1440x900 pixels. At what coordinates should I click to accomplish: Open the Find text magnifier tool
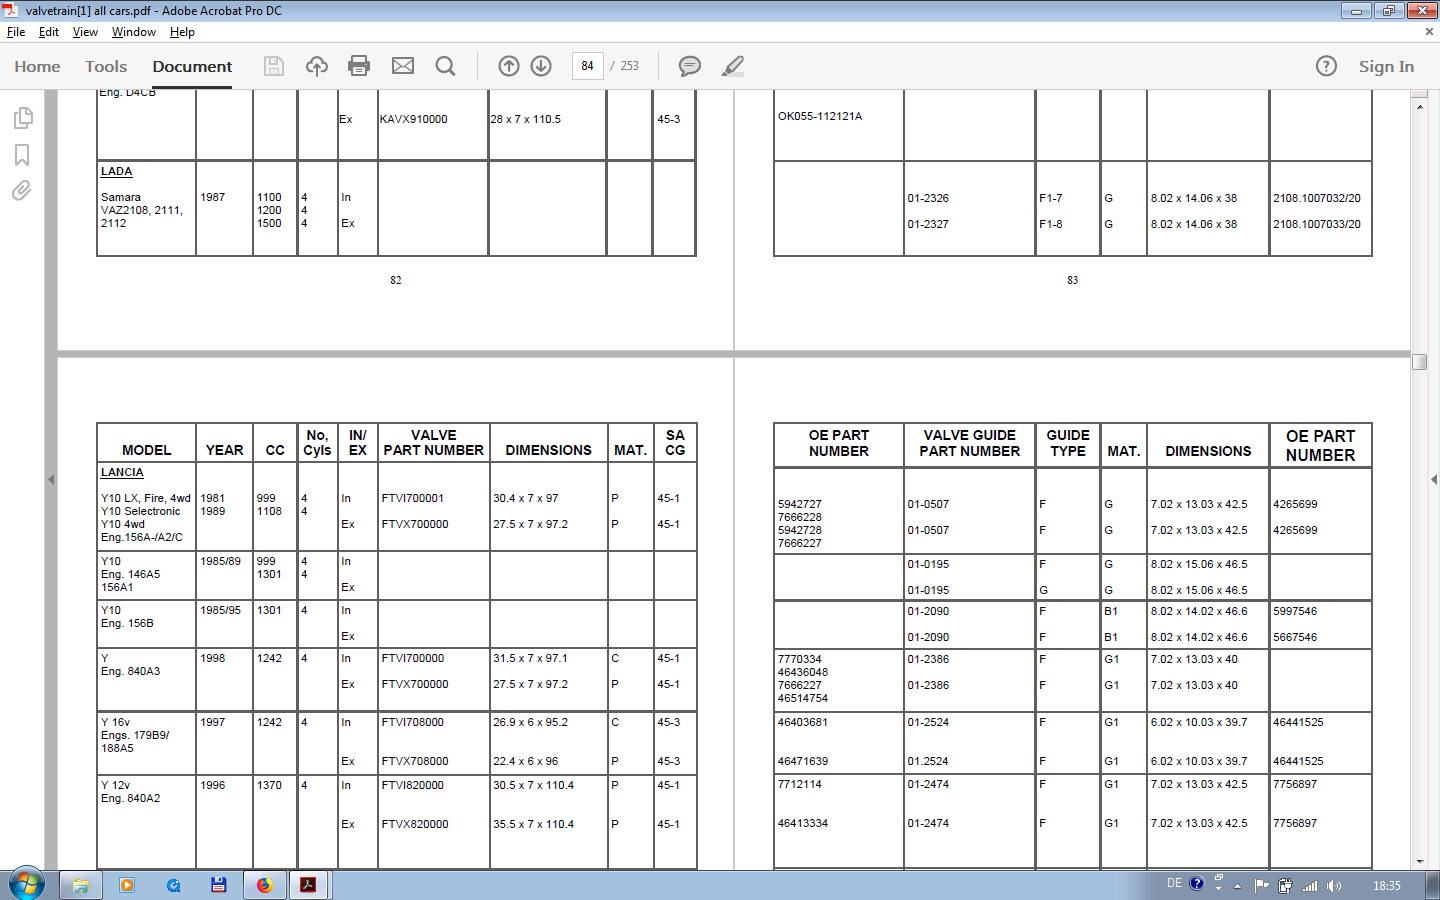446,66
